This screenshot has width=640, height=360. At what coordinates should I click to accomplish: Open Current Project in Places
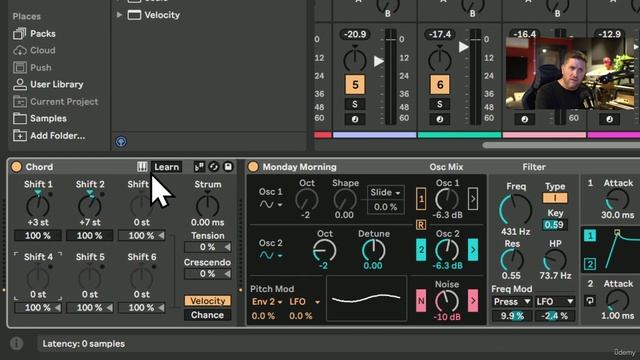pyautogui.click(x=56, y=101)
